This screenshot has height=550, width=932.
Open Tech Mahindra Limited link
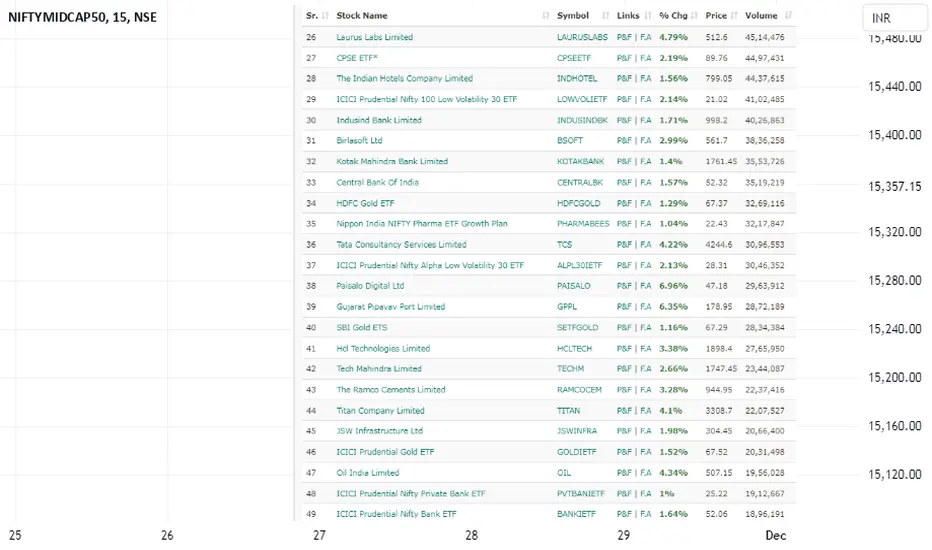379,369
